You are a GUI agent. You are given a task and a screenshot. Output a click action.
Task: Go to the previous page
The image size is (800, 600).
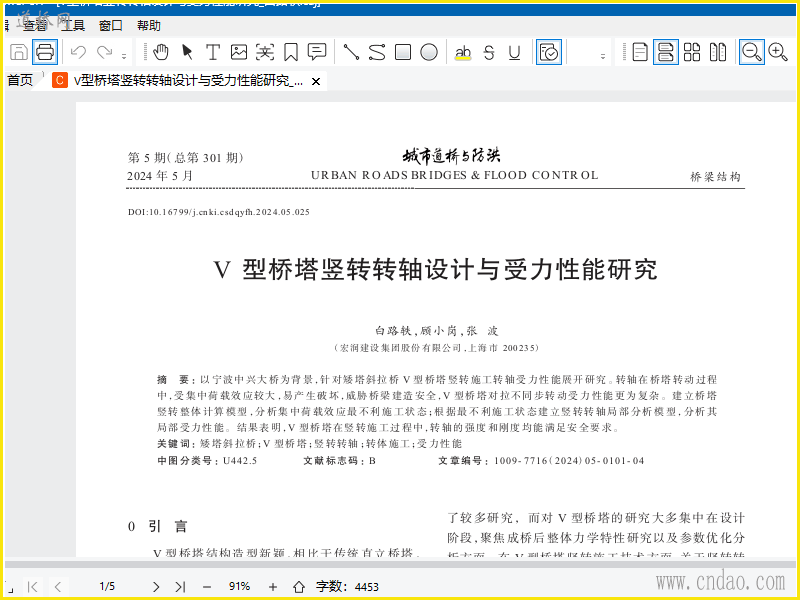58,587
